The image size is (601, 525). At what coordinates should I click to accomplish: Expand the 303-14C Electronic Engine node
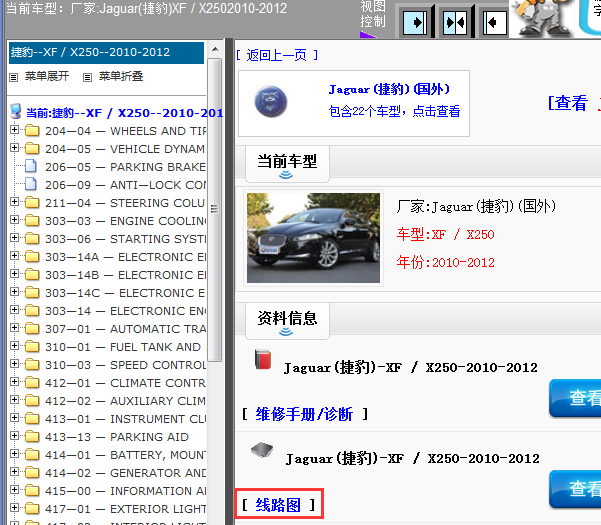[15, 292]
